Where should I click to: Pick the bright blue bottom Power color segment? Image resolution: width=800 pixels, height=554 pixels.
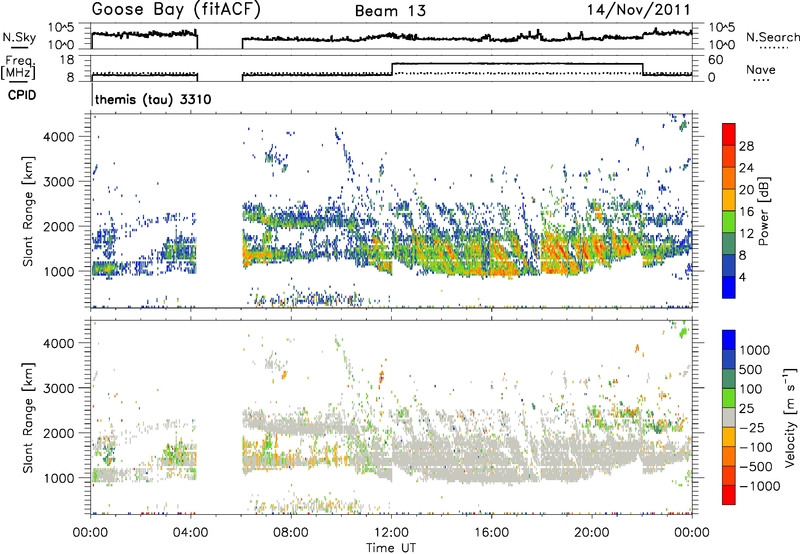coord(729,288)
